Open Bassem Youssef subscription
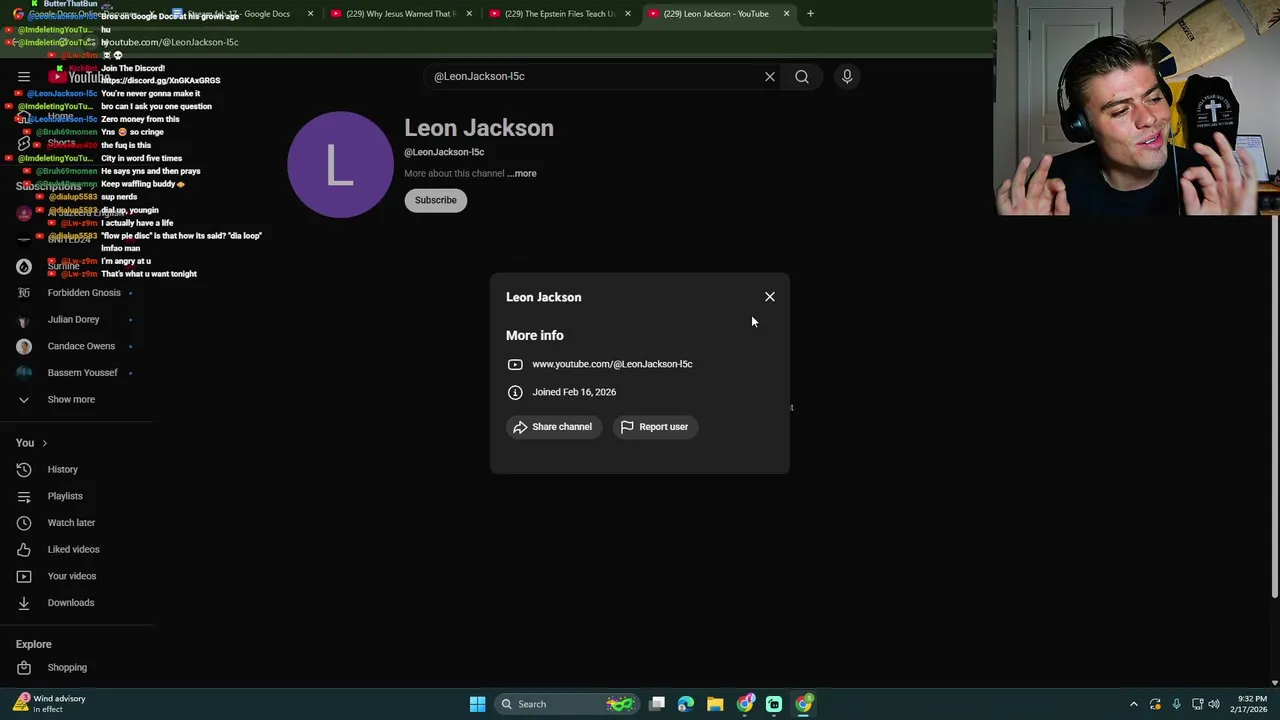This screenshot has width=1280, height=720. (x=78, y=373)
